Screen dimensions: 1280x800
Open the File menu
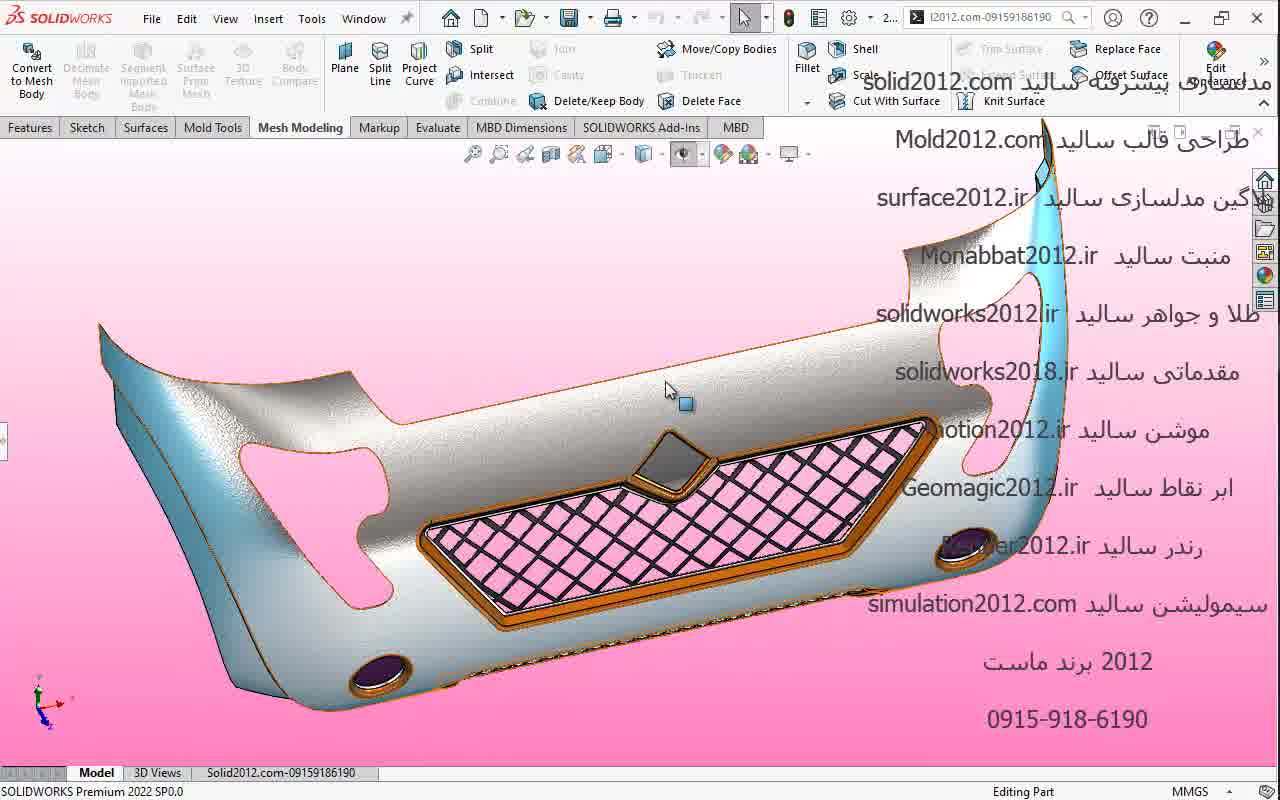(x=152, y=19)
